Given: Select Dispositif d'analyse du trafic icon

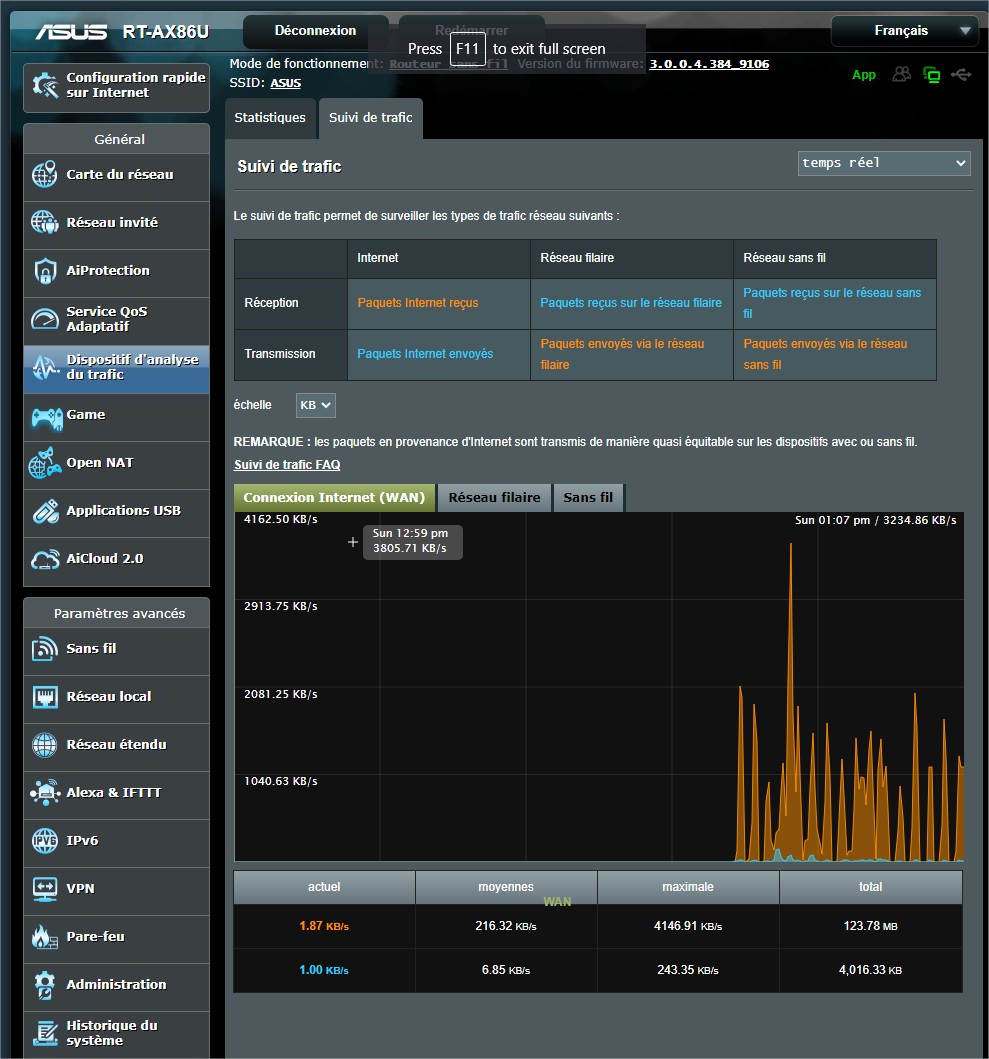Looking at the screenshot, I should [45, 367].
